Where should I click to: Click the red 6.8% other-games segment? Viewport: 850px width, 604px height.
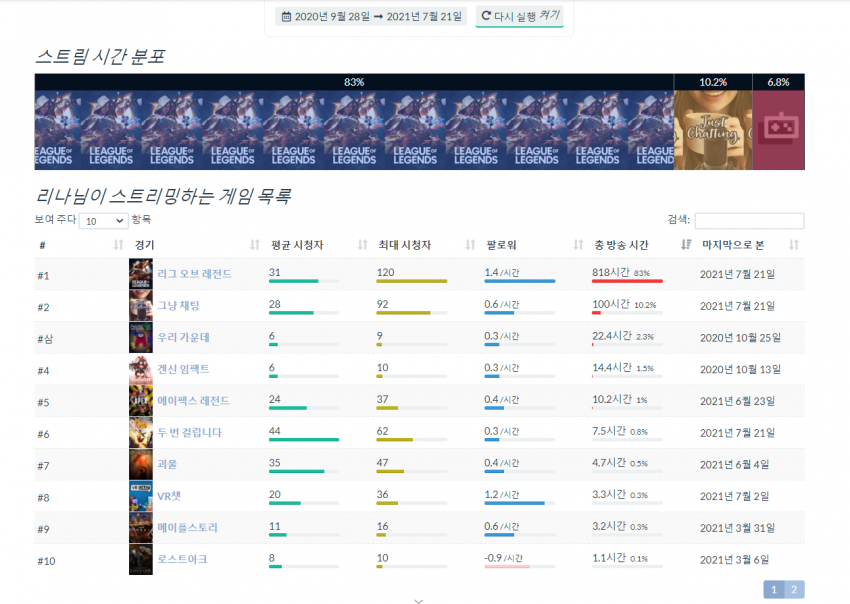pos(778,122)
